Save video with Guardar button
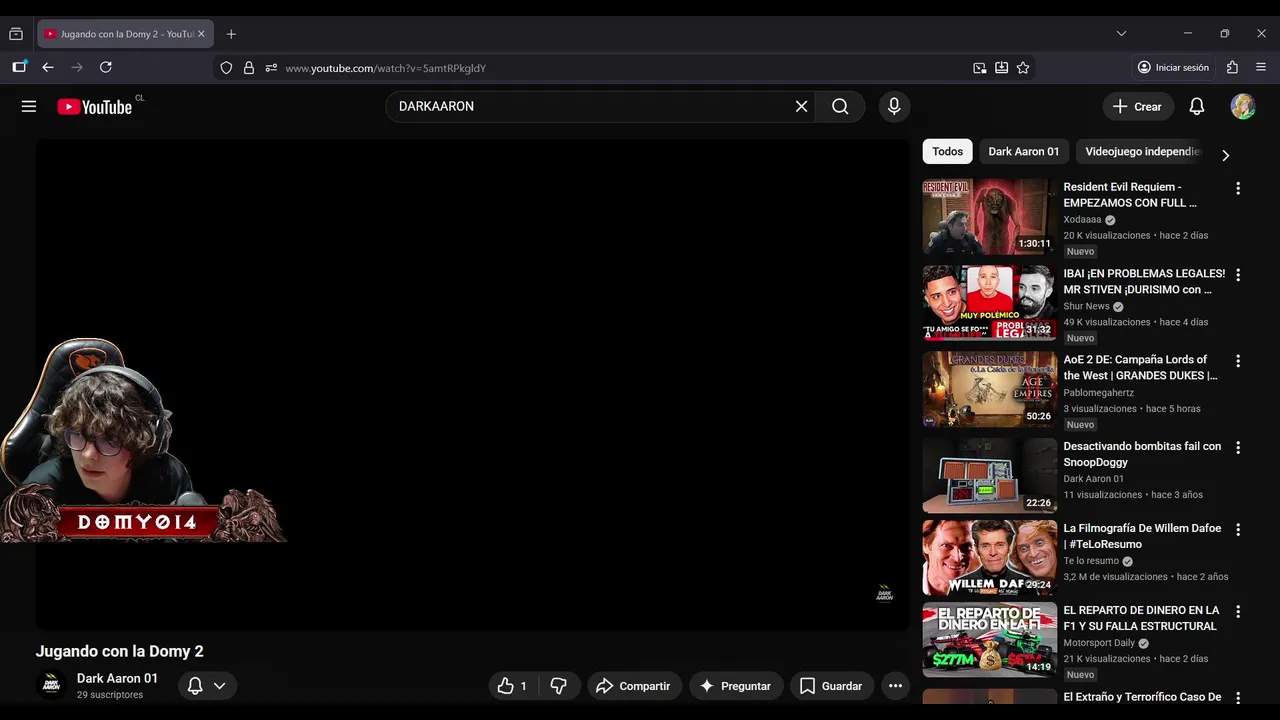The height and width of the screenshot is (720, 1280). (831, 686)
